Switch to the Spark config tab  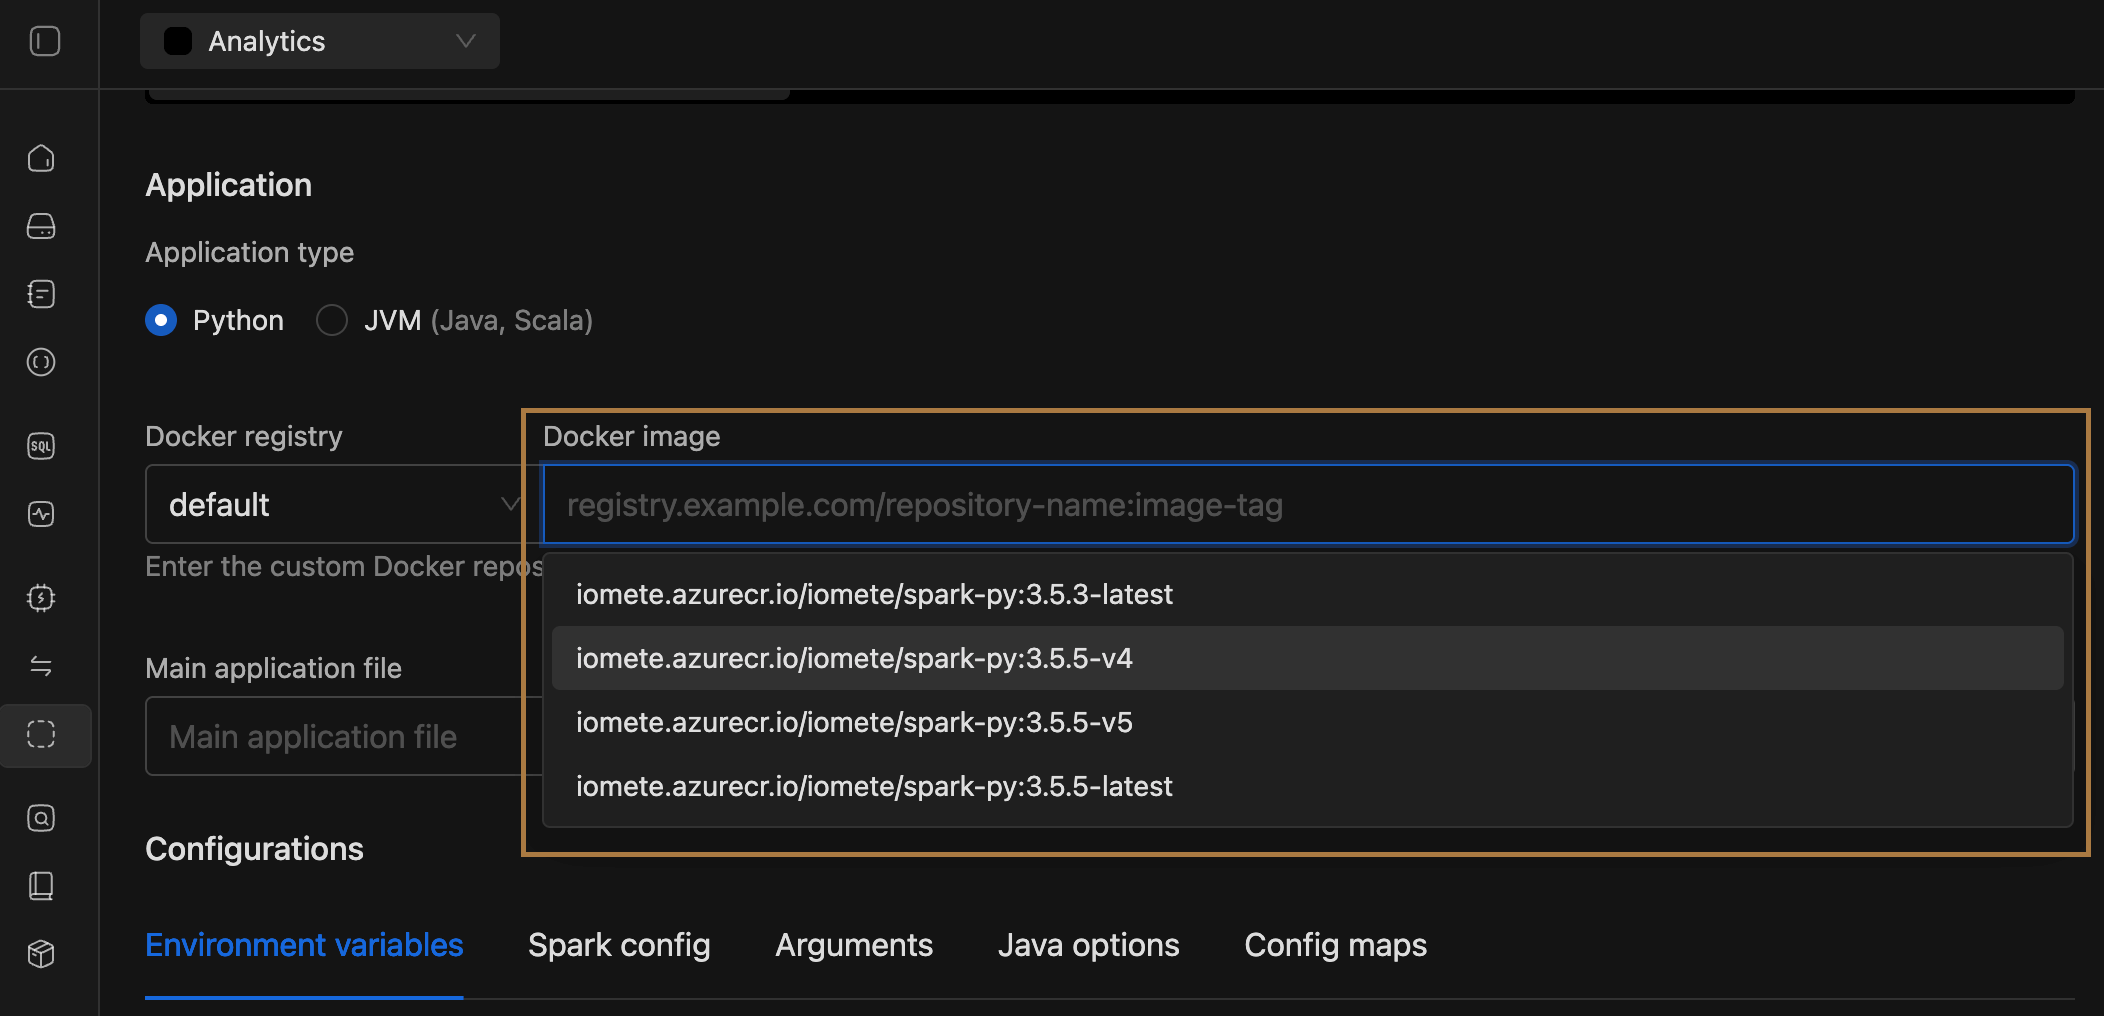tap(618, 944)
